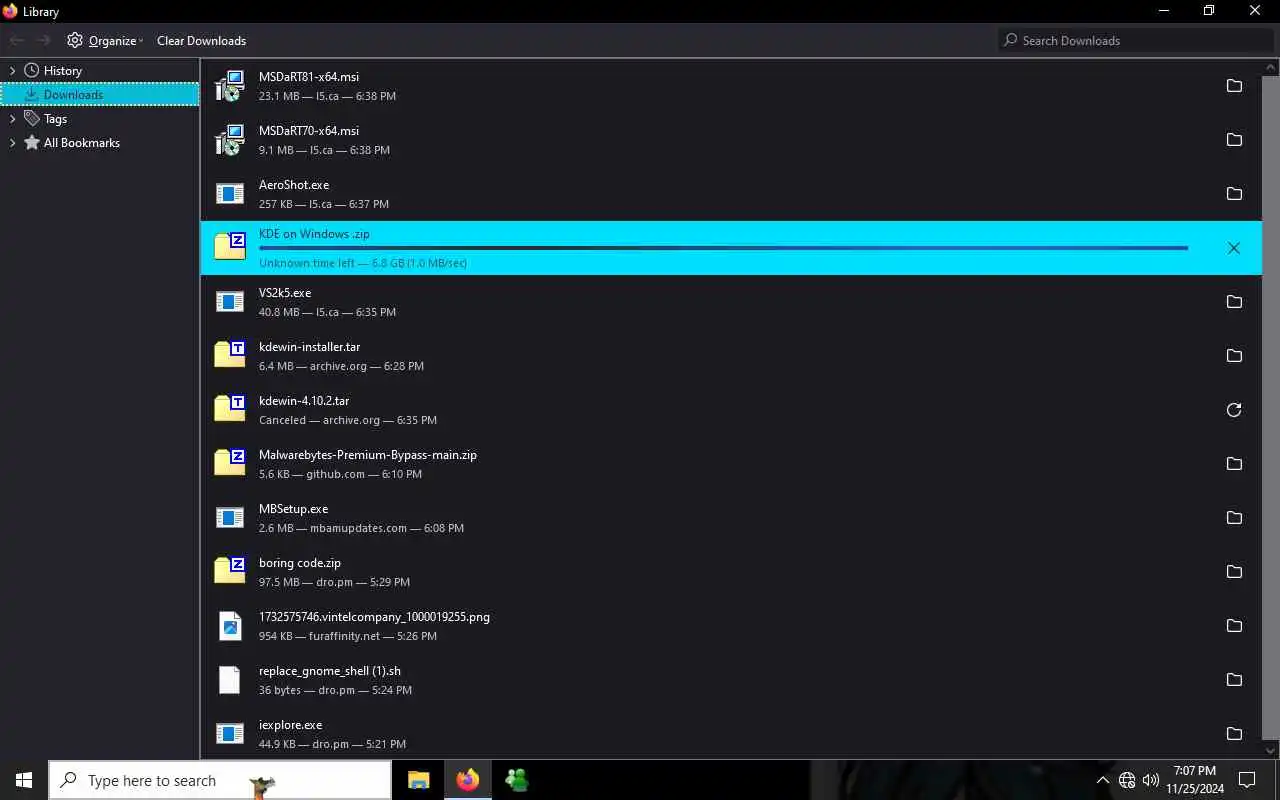This screenshot has width=1280, height=800.
Task: Select the MSDaRT81-x64.msi file name
Action: (x=309, y=77)
